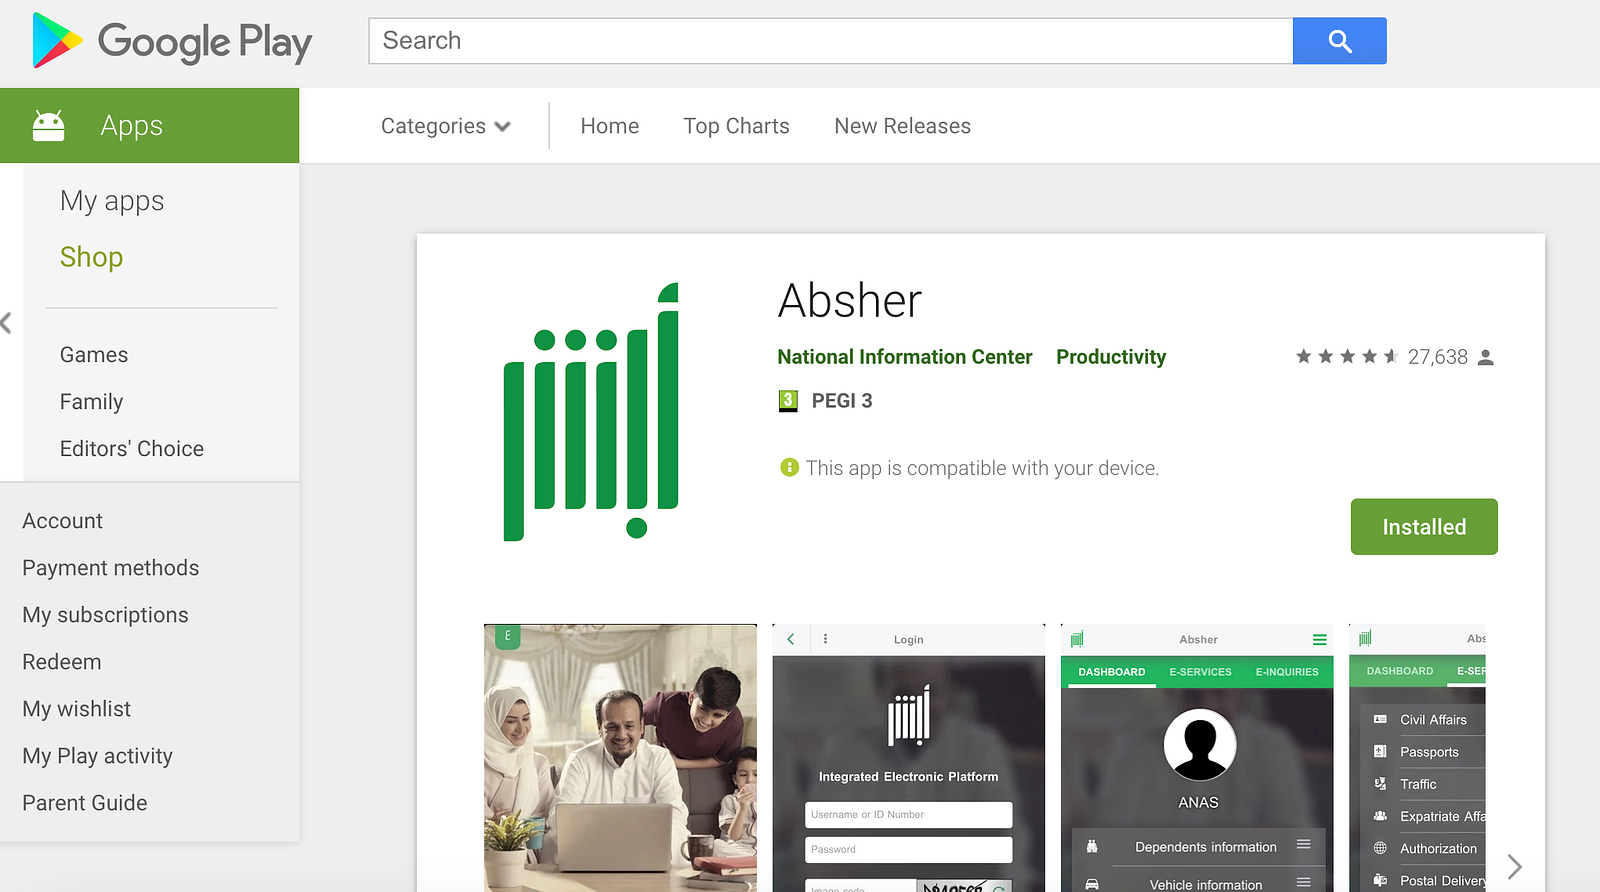Click the compatibility info icon

(789, 467)
